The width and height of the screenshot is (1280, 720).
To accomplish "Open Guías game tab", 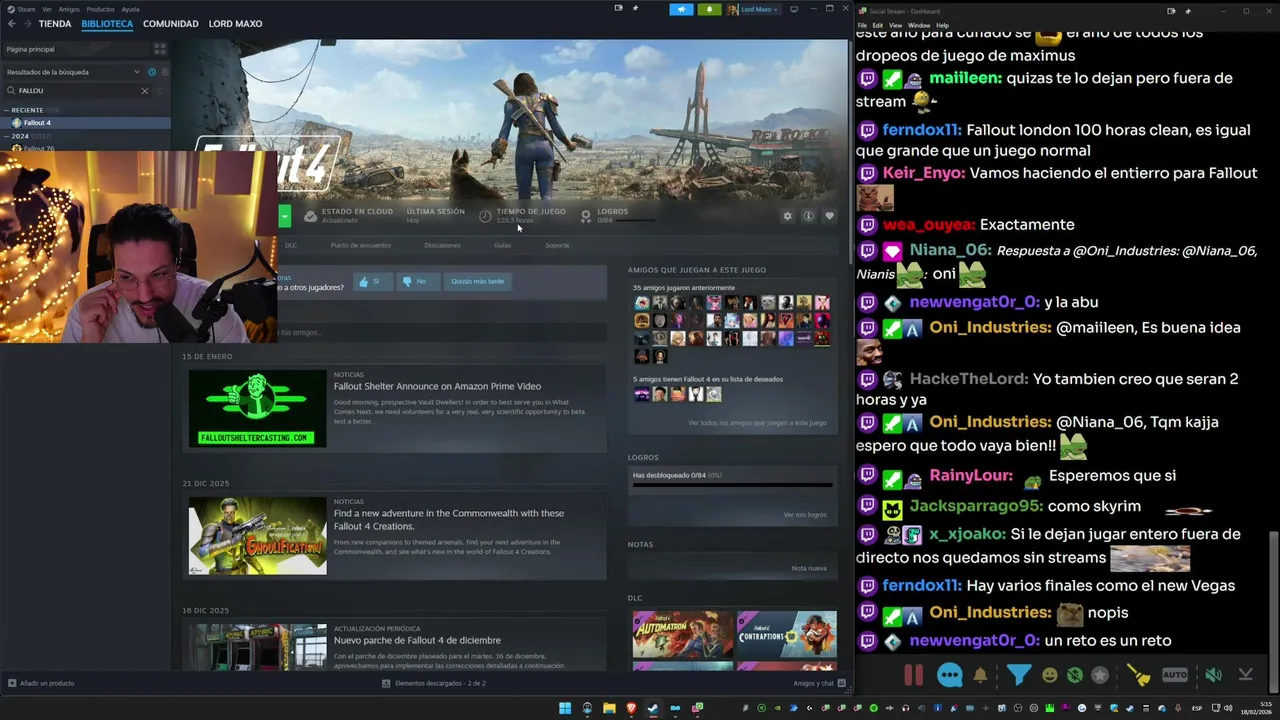I will coord(502,245).
